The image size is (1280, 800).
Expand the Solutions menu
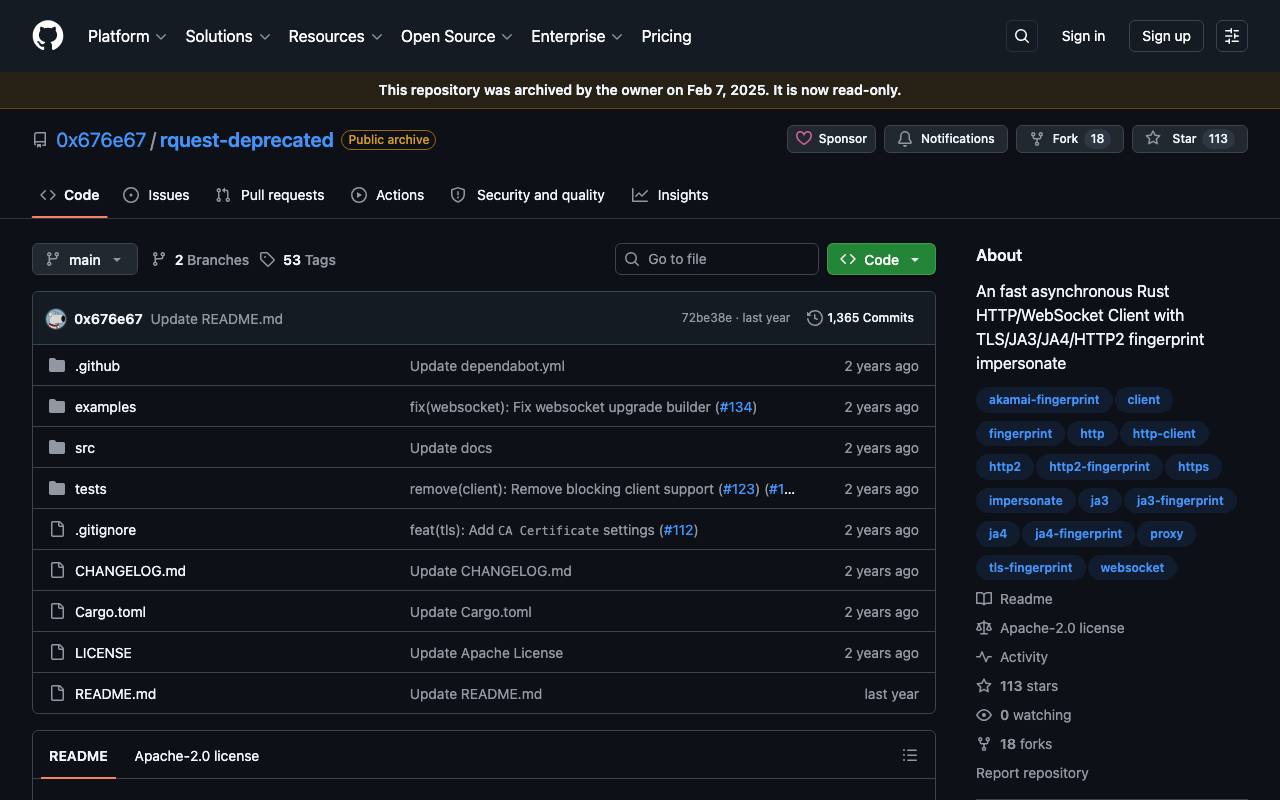pos(228,36)
